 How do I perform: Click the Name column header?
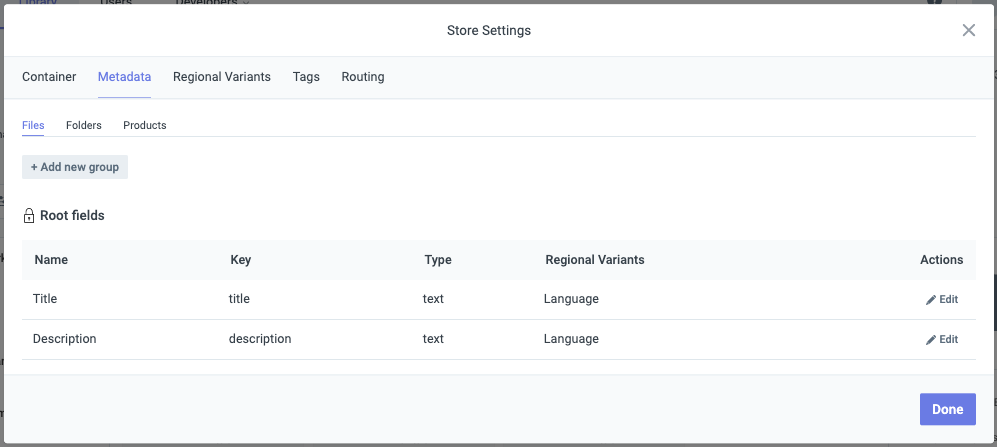tap(51, 260)
